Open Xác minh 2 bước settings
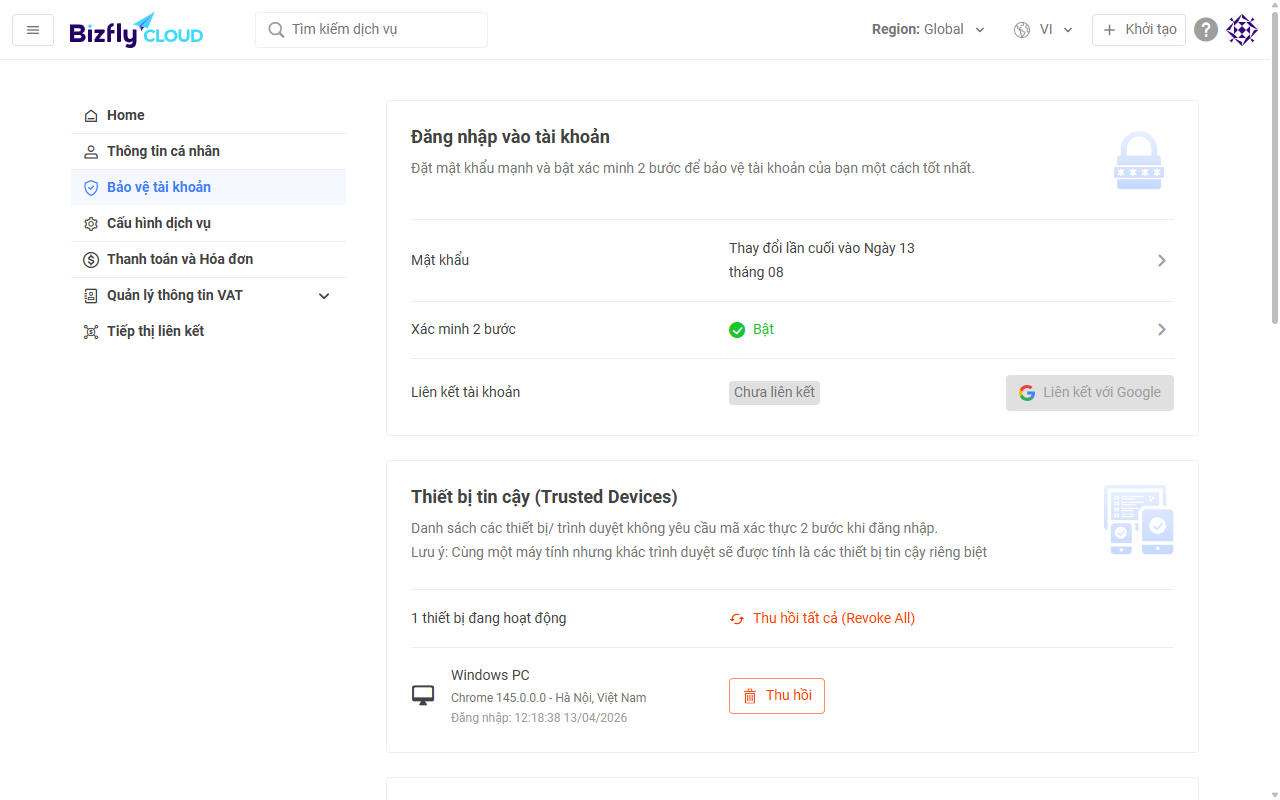The image size is (1280, 800). [x=1161, y=330]
